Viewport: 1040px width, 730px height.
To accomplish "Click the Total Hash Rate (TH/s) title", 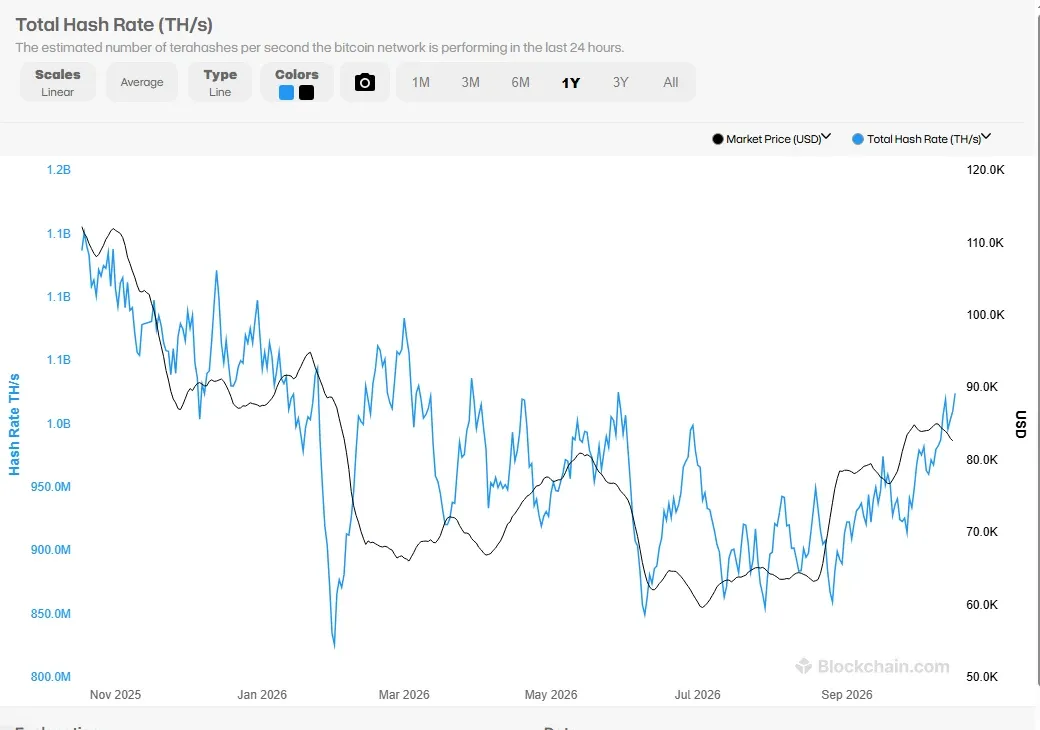I will click(114, 25).
